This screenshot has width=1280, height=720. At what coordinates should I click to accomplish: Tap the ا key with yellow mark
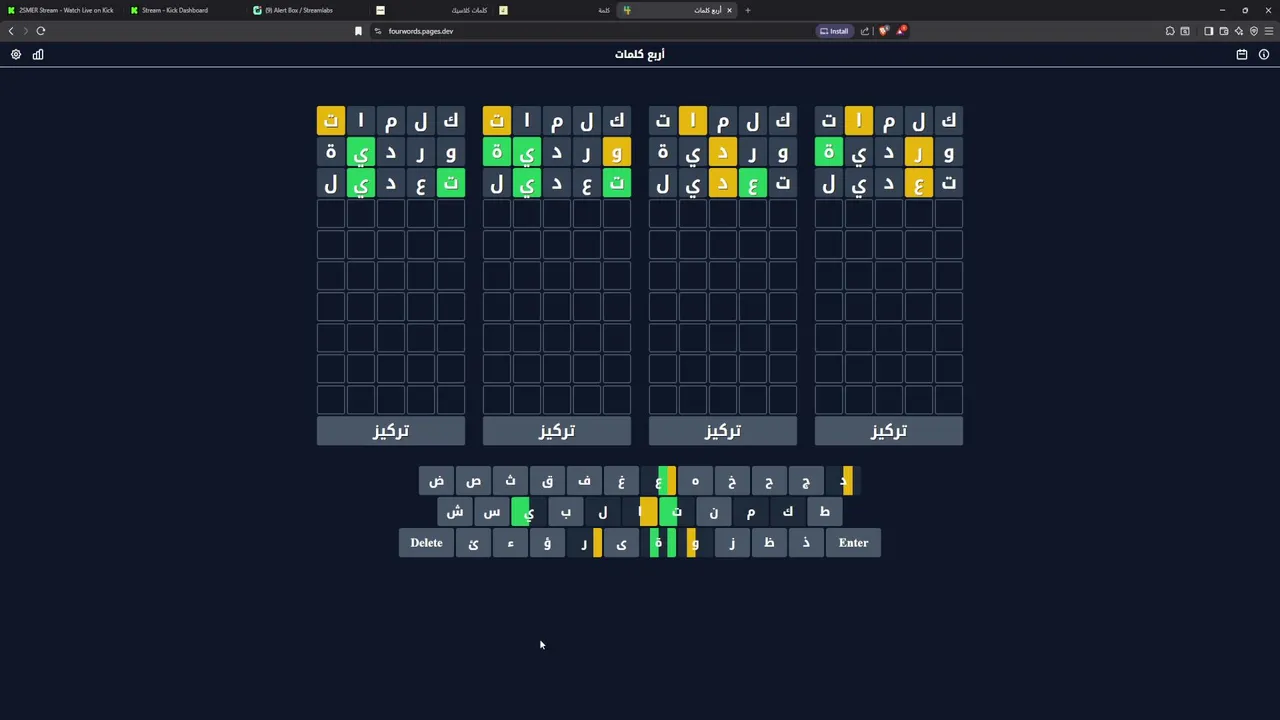[x=640, y=512]
